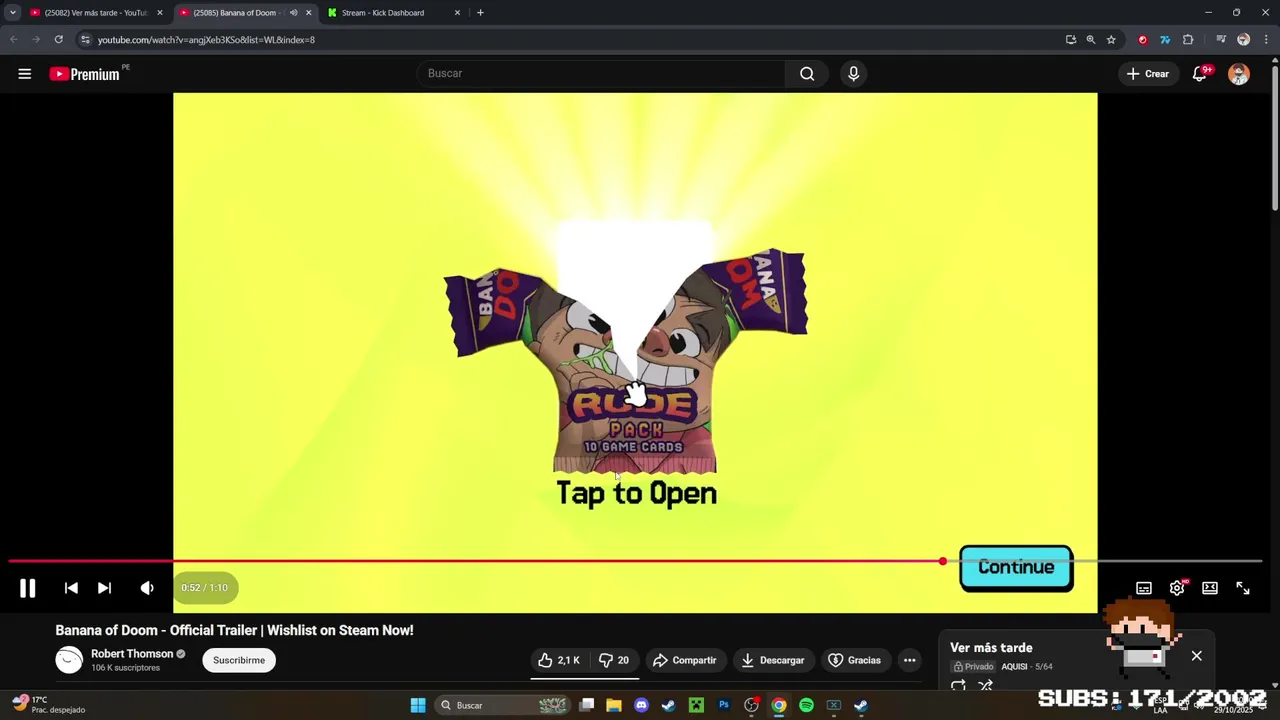Open the Windows Start menu
1280x720 pixels.
click(x=418, y=705)
